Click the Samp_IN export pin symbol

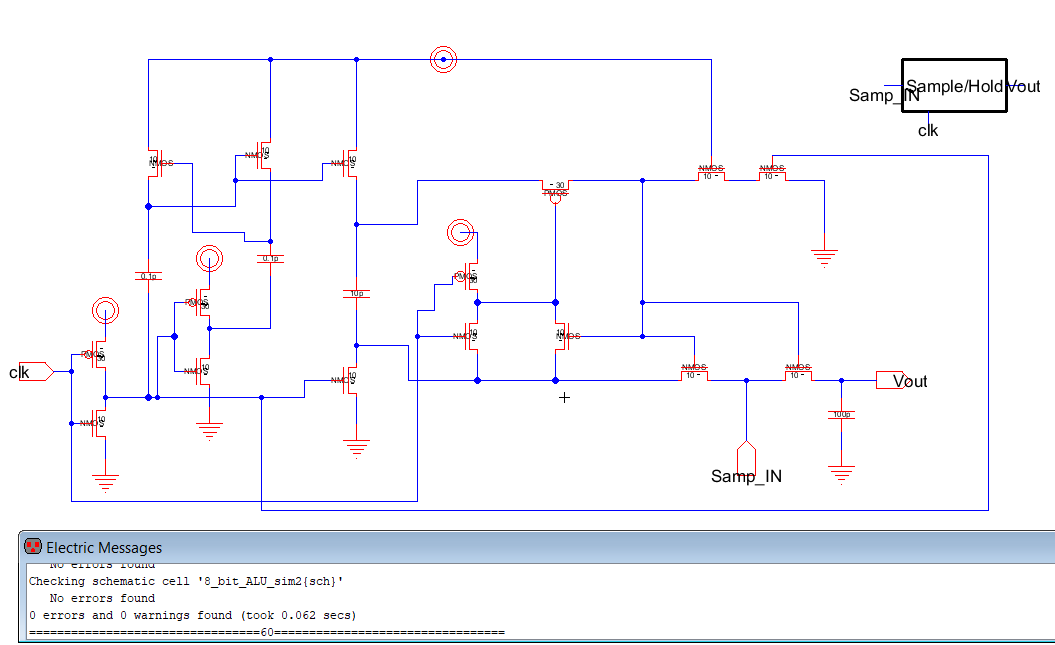coord(746,448)
